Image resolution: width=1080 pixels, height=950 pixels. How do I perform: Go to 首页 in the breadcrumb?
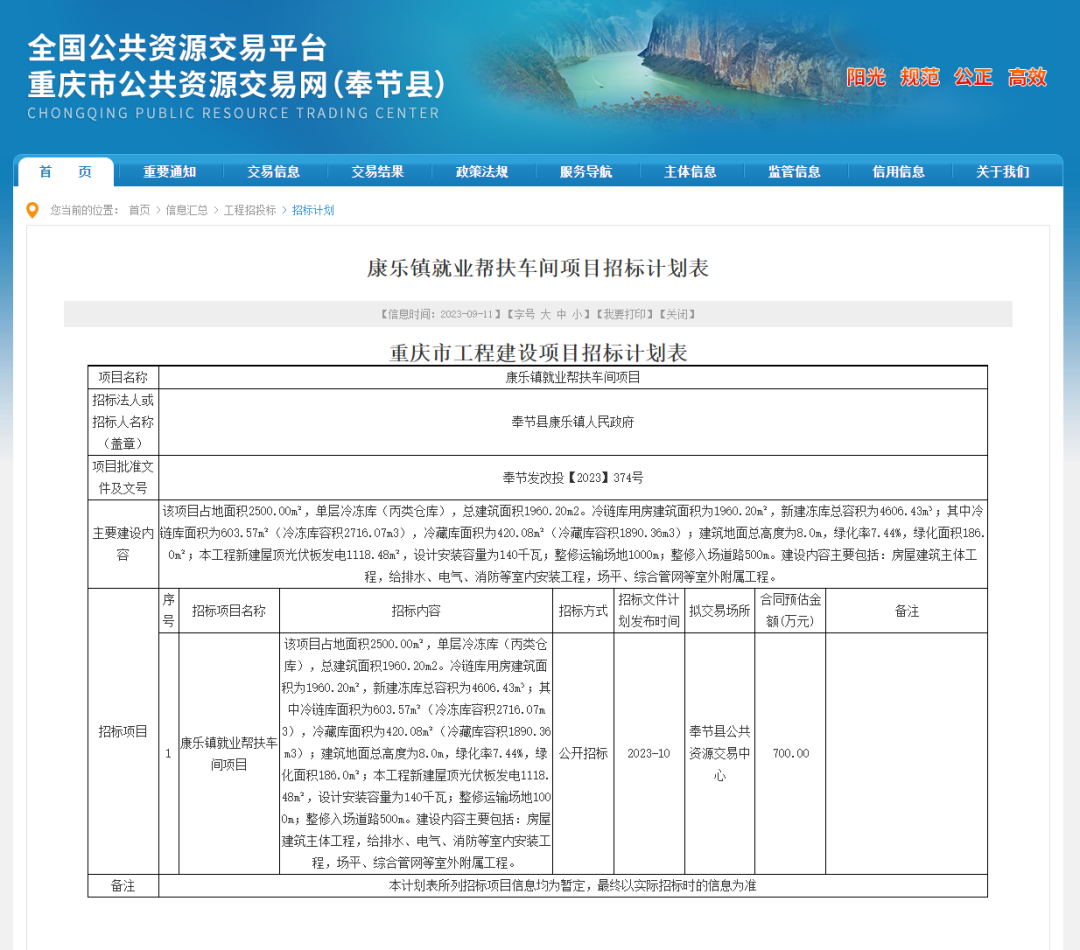[x=139, y=210]
